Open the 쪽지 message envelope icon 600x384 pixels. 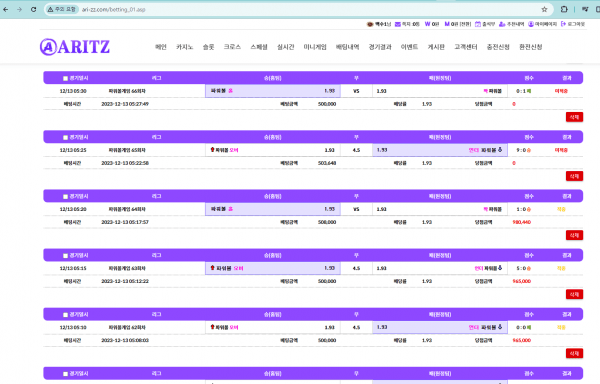point(398,24)
